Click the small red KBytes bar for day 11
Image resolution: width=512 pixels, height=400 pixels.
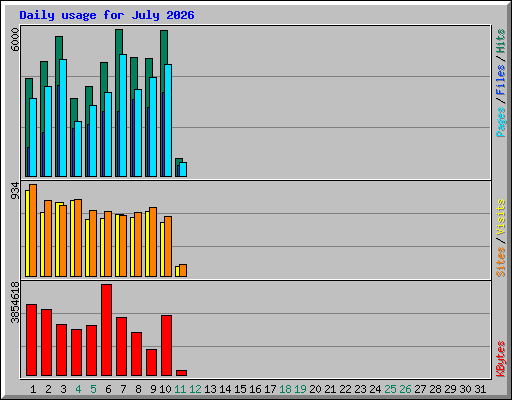point(181,373)
